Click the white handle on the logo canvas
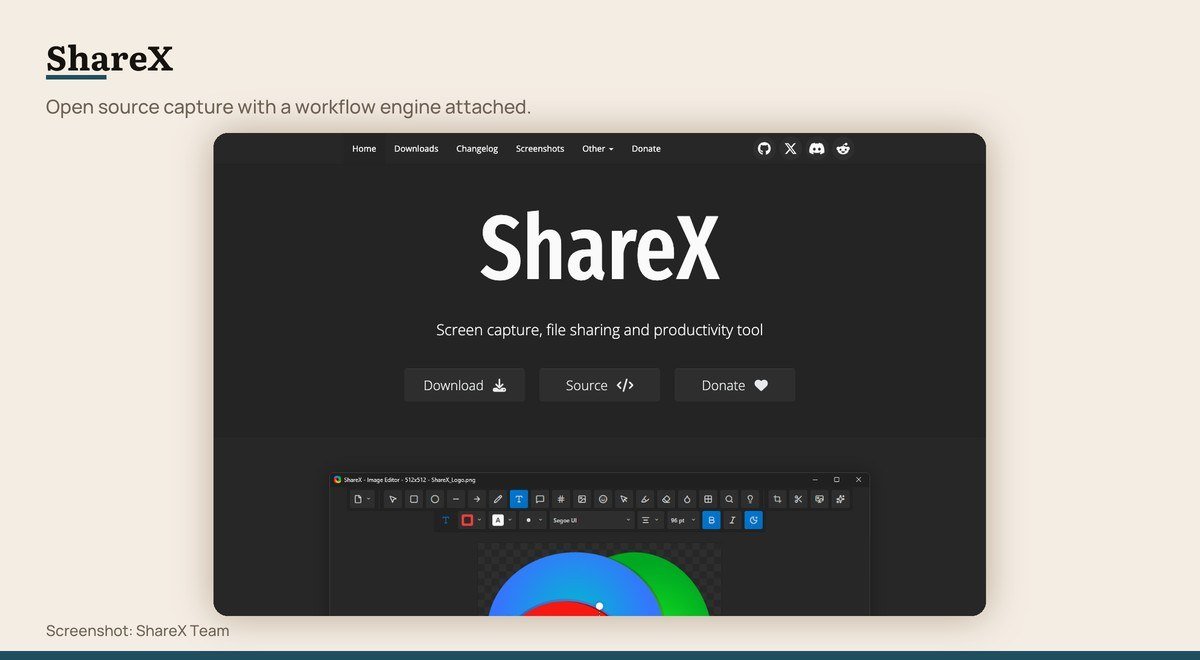The height and width of the screenshot is (660, 1200). click(600, 606)
